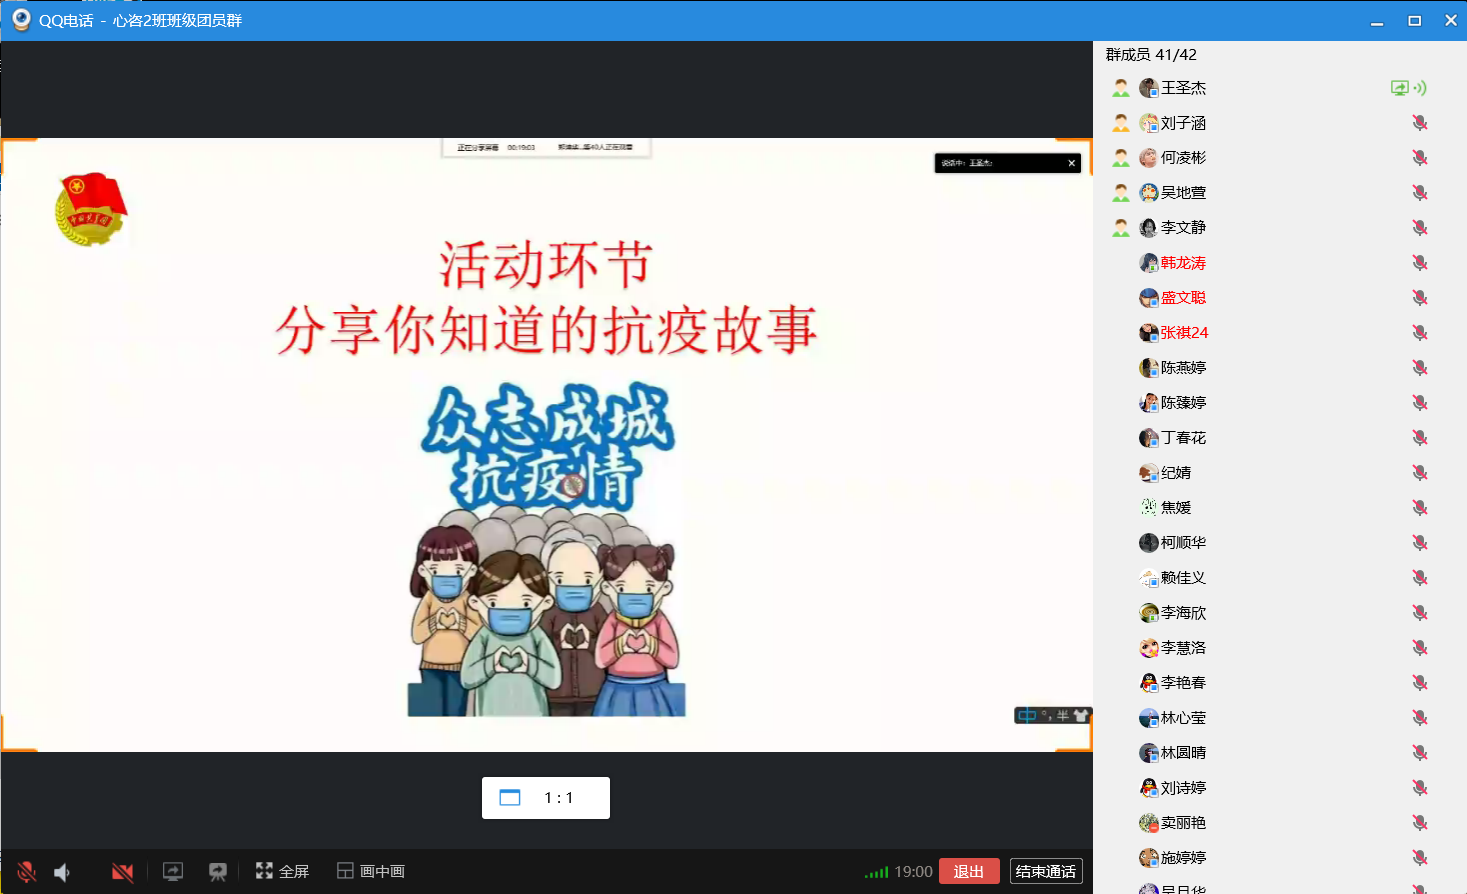The height and width of the screenshot is (894, 1467).
Task: Click the muted microphone beside 韩龙涛
Action: point(1419,263)
